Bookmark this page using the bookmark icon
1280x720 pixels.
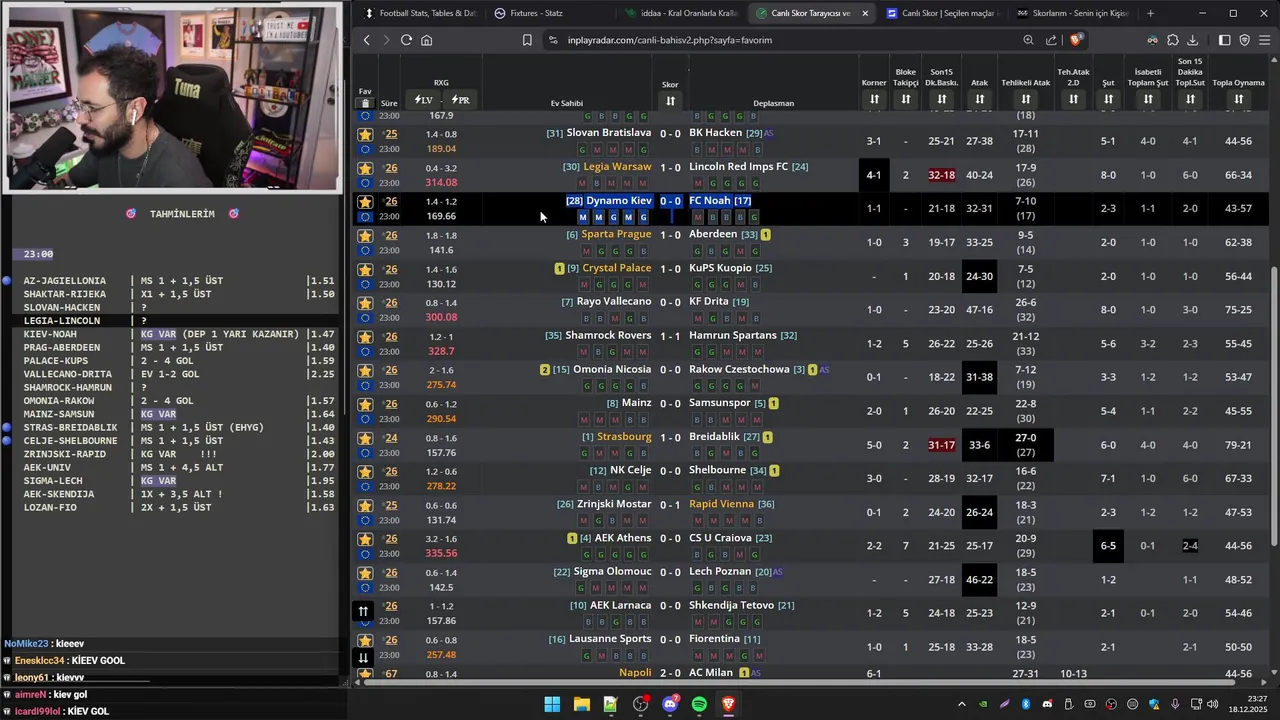(527, 40)
